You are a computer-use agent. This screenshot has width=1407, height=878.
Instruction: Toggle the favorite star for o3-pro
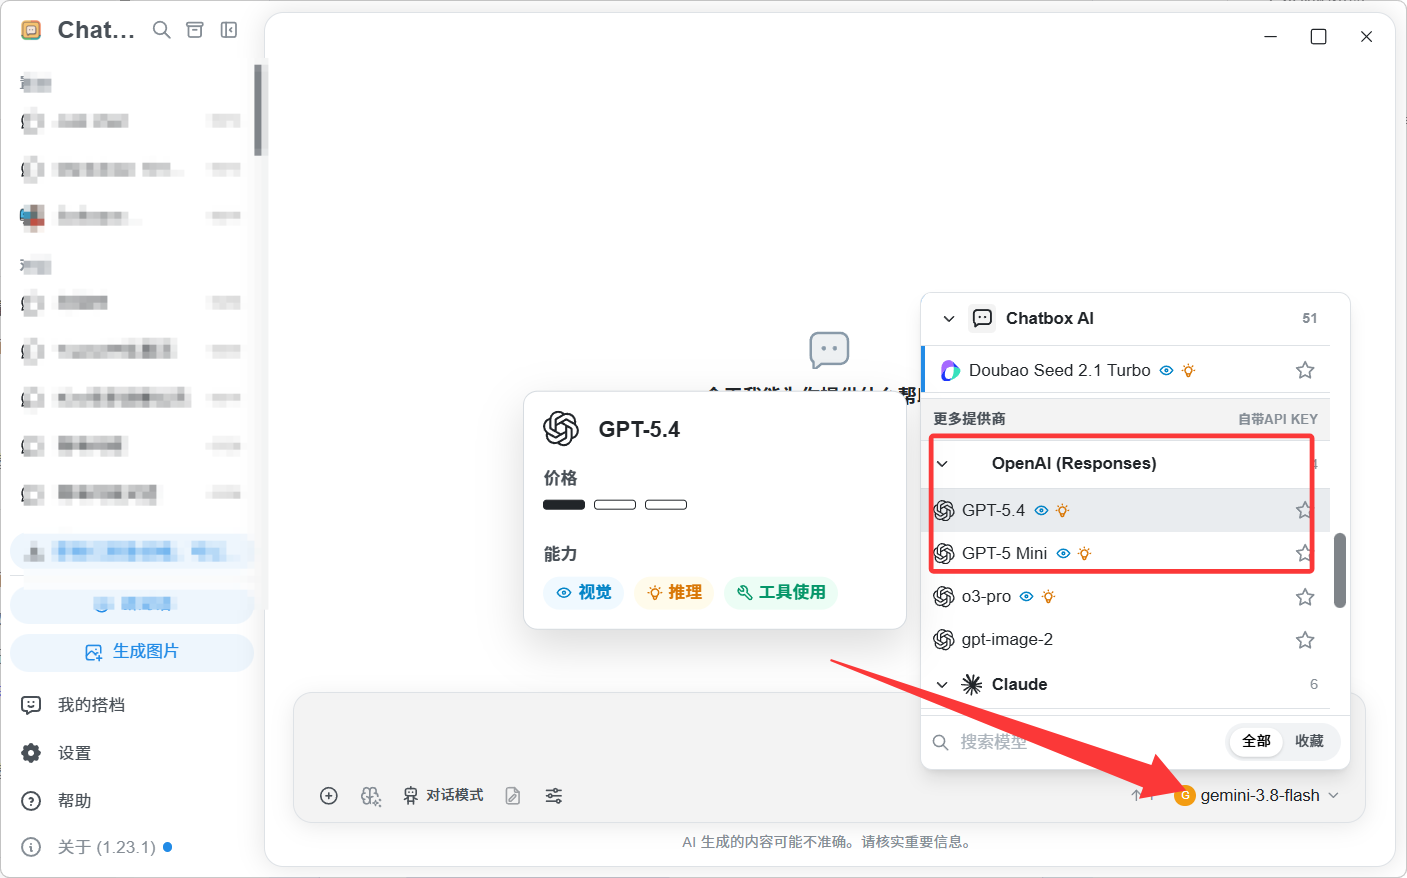(x=1305, y=597)
